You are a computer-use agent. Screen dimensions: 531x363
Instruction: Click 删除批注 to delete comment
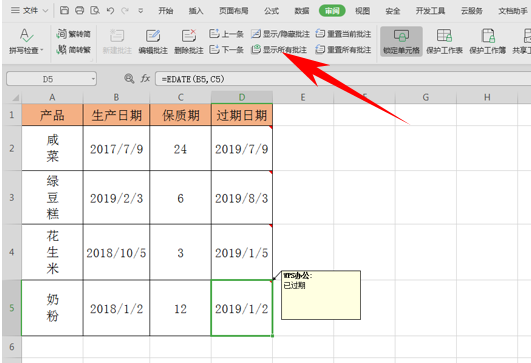point(189,41)
